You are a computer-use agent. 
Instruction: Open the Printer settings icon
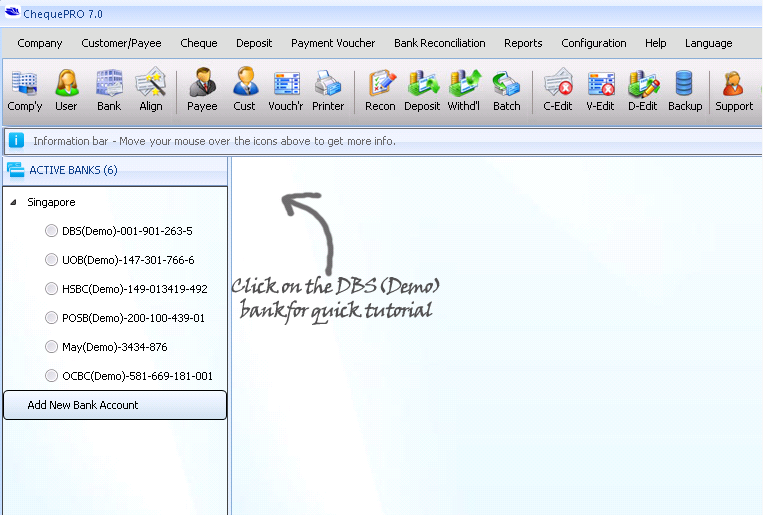coord(328,90)
